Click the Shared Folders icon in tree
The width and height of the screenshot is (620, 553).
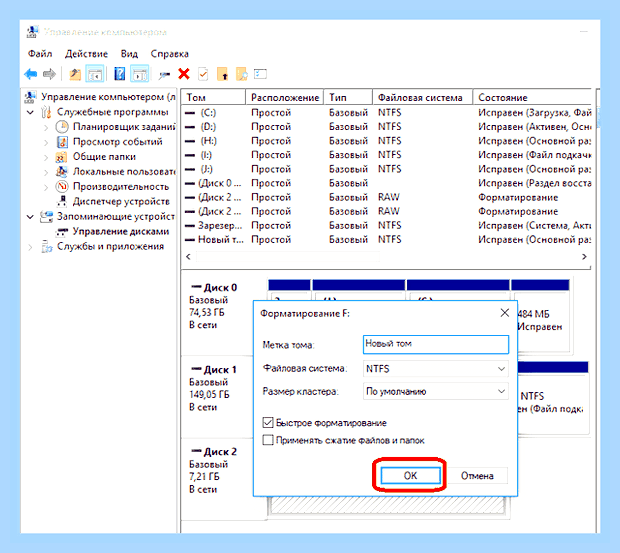[61, 157]
